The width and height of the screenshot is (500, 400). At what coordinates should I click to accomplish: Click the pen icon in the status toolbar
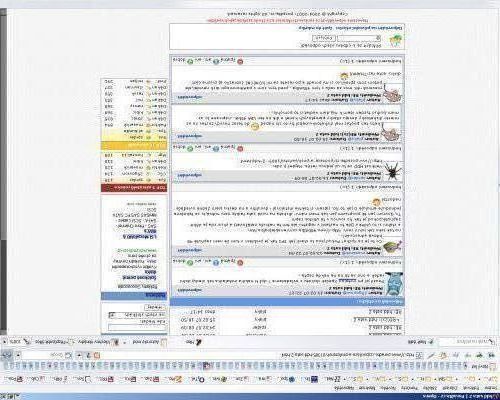[x=199, y=342]
